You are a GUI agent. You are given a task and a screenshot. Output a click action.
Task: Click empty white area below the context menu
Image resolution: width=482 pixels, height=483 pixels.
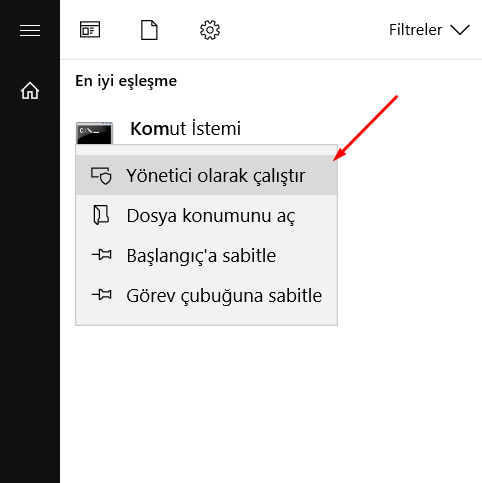coord(267,400)
